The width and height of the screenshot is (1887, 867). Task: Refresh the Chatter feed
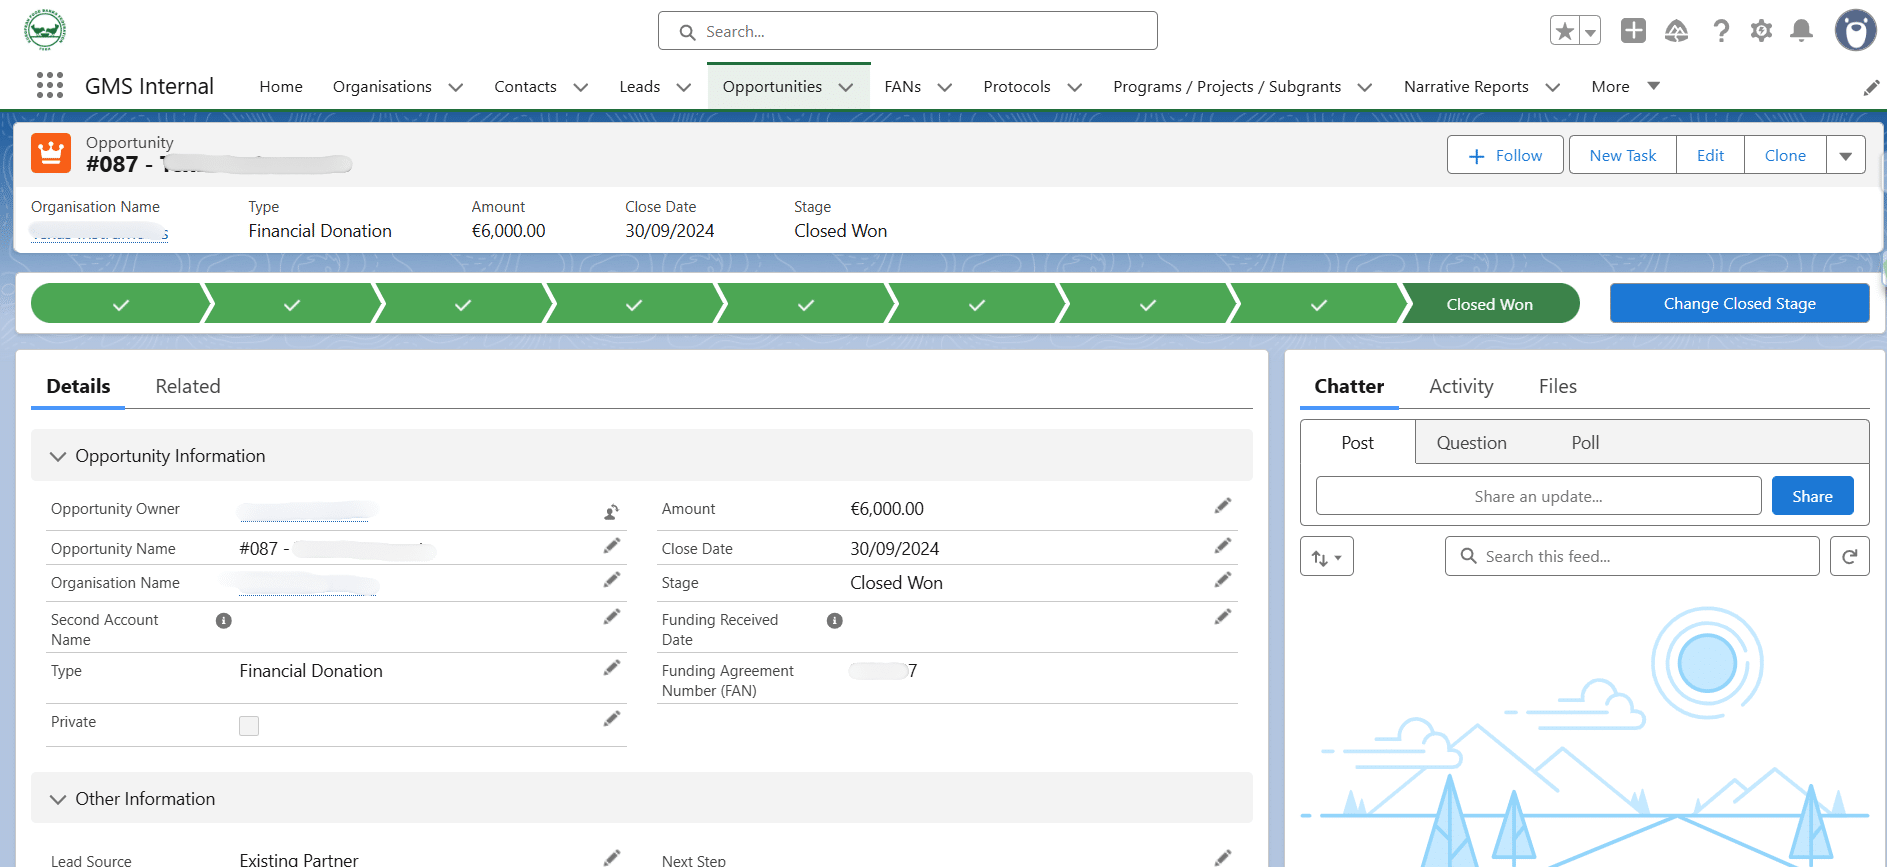click(x=1849, y=556)
